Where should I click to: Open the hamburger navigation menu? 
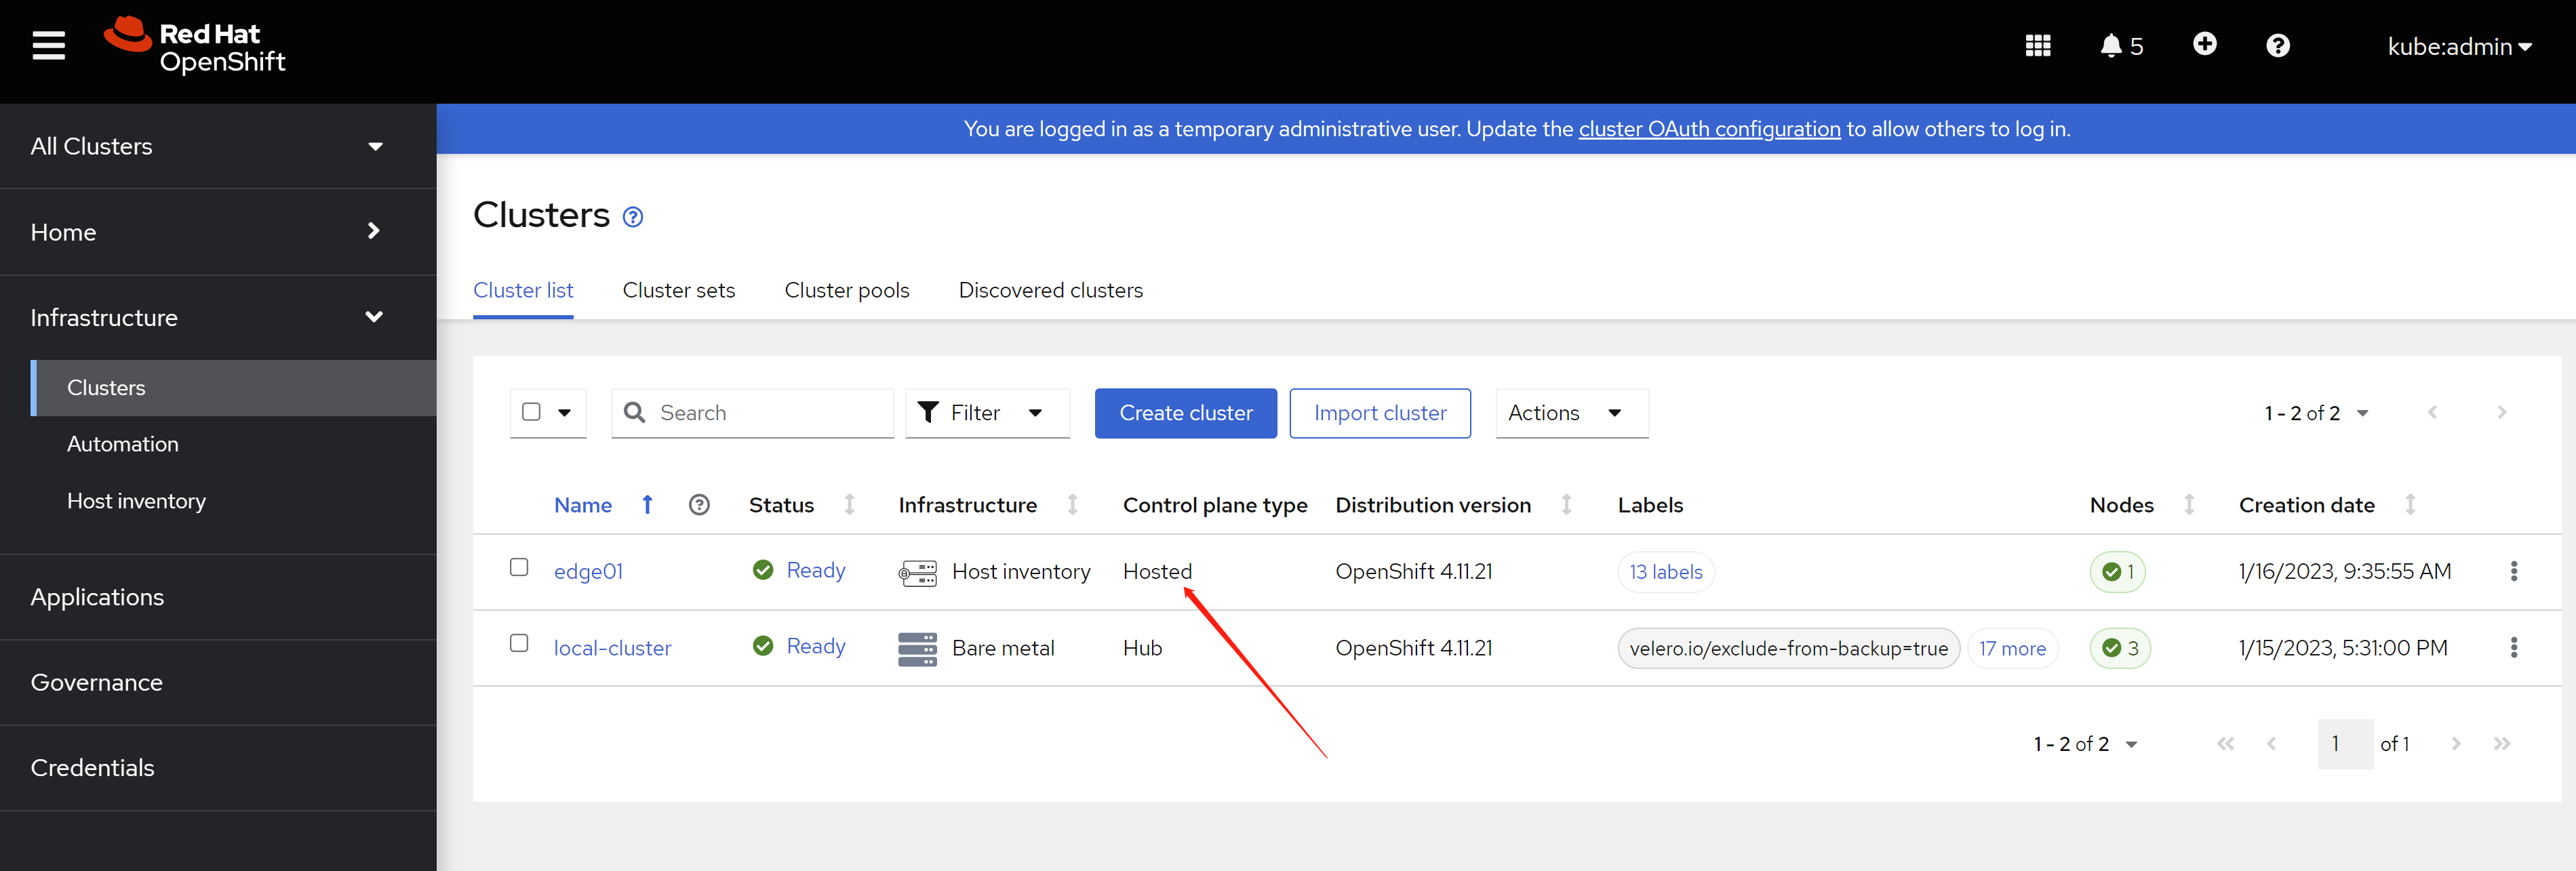tap(48, 46)
